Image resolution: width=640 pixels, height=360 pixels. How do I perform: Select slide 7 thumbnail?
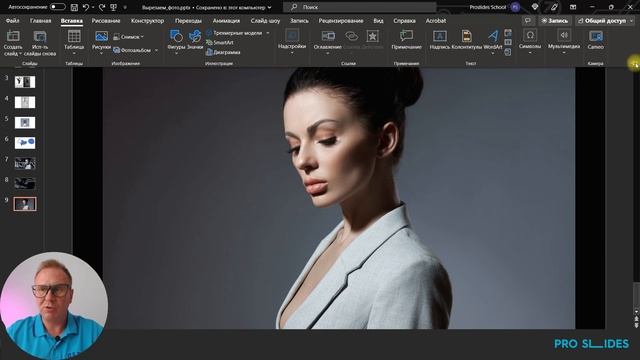click(x=25, y=163)
